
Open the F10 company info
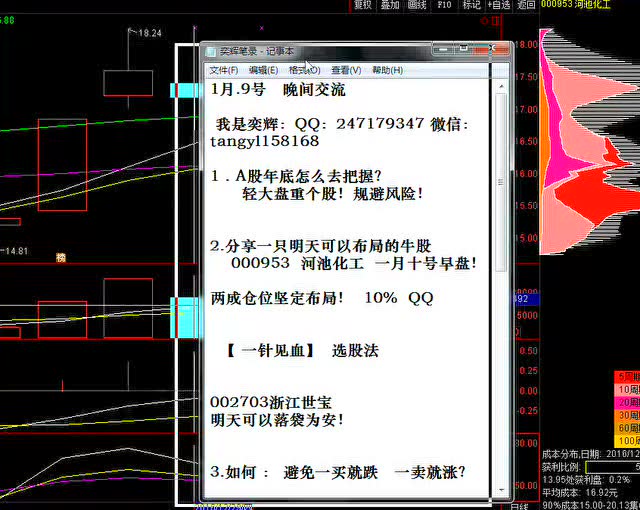point(444,5)
